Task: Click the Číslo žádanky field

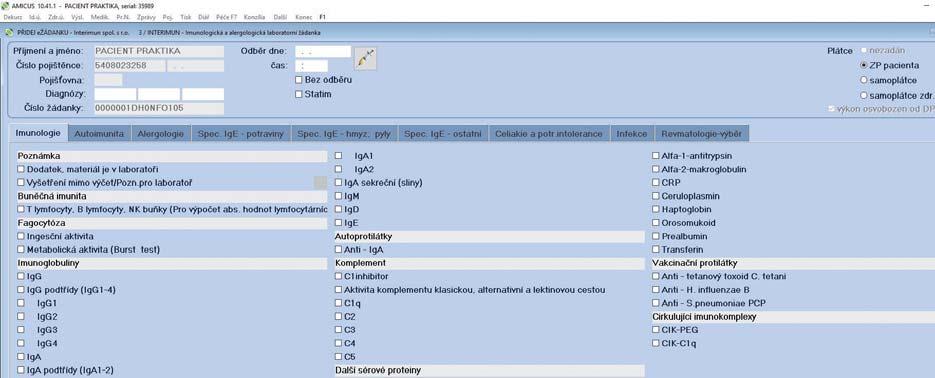Action: 159,109
